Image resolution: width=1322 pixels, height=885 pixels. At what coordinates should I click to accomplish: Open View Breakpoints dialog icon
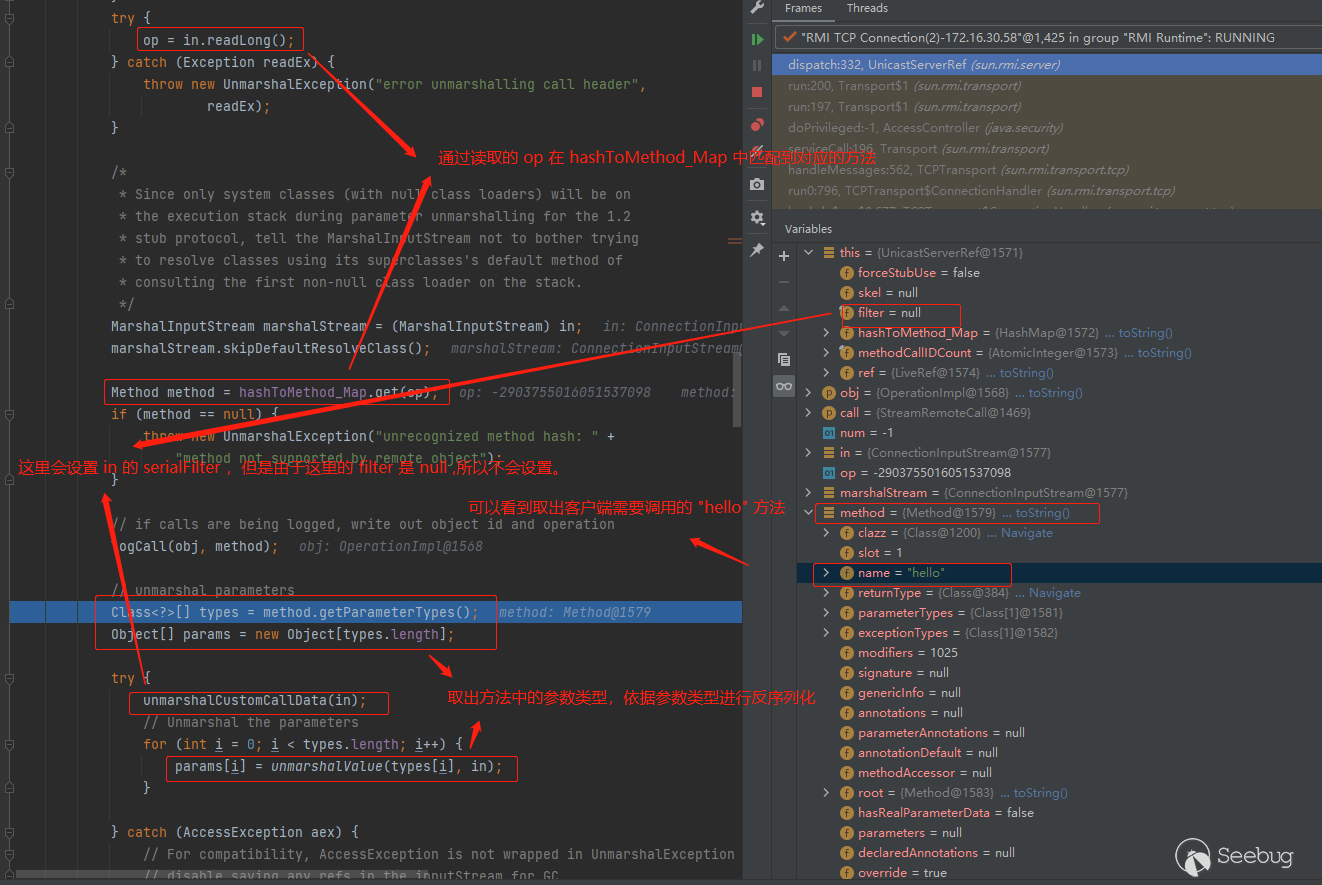[x=757, y=125]
